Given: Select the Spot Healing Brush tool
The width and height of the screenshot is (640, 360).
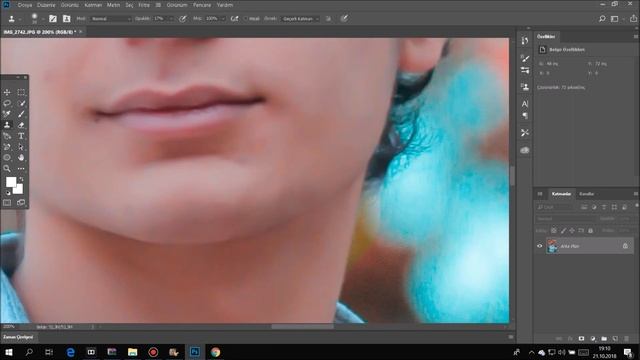Looking at the screenshot, I should tap(7, 114).
